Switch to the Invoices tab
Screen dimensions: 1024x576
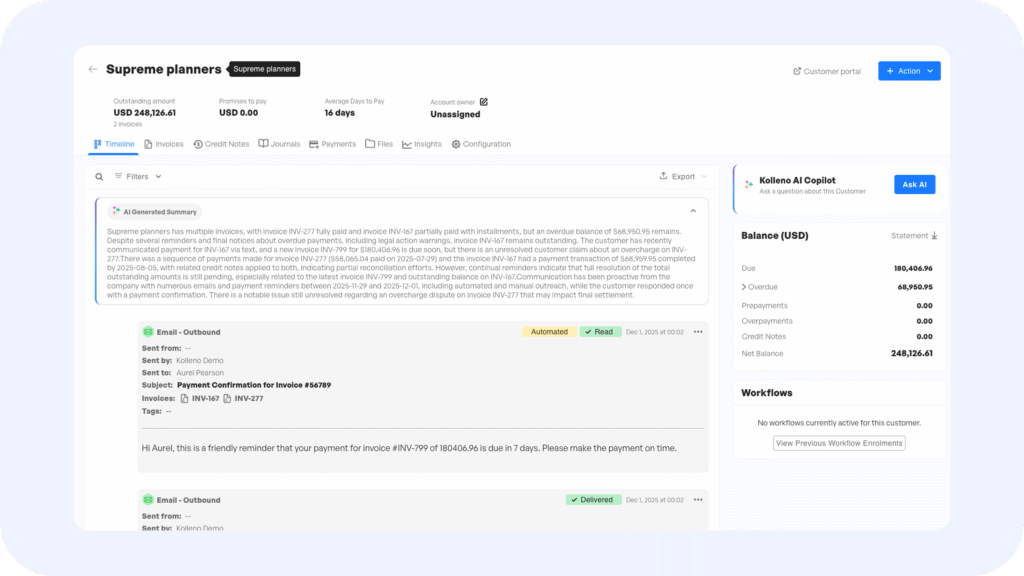point(164,144)
